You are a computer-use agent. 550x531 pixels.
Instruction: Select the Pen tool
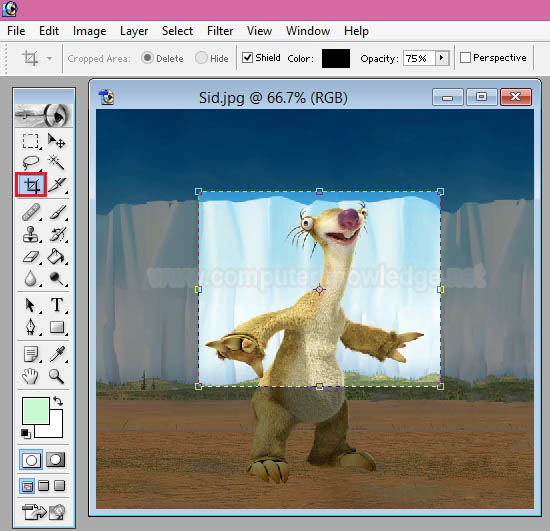pos(31,327)
